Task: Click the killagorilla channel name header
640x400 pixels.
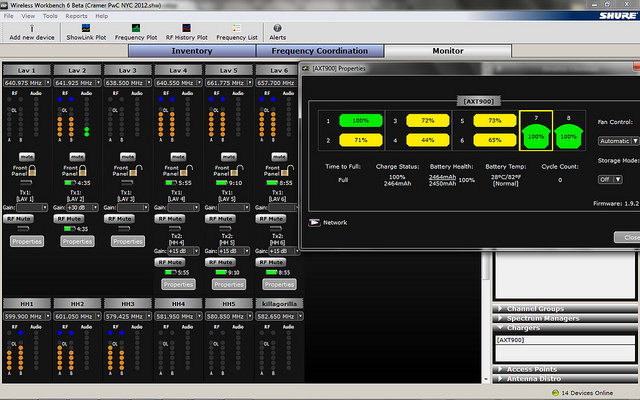Action: 280,304
